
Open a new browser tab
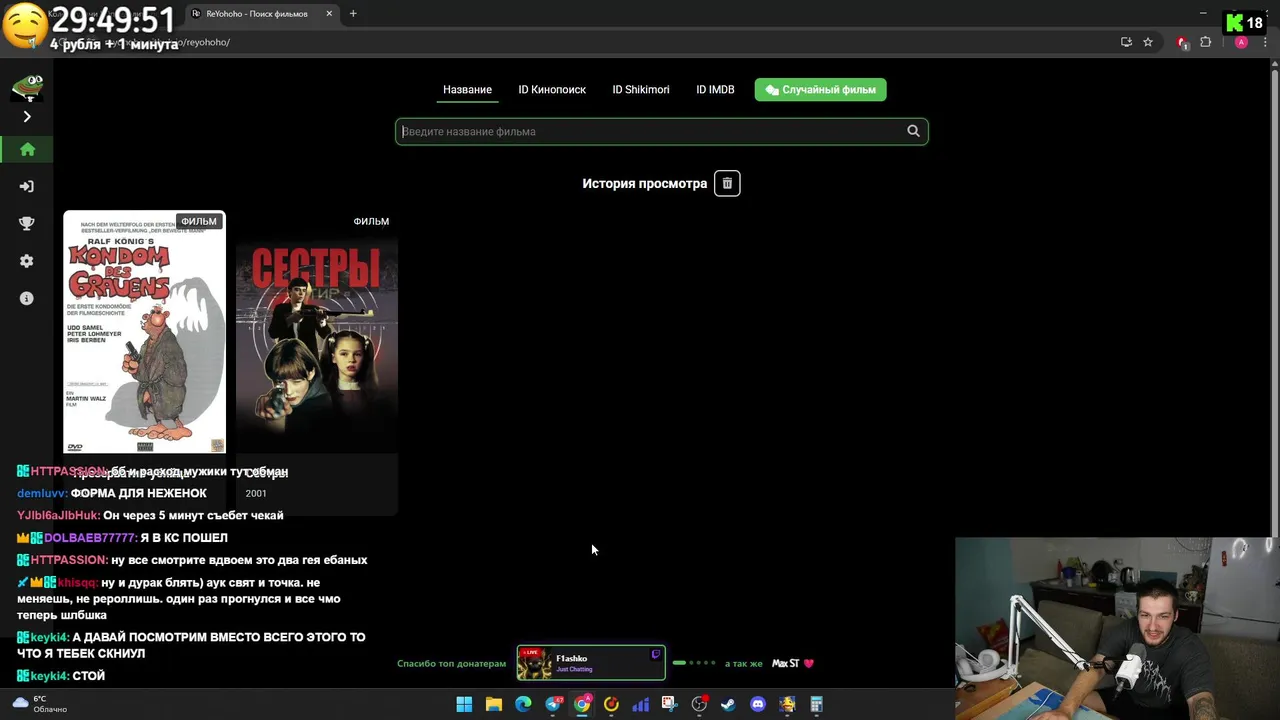[x=353, y=14]
